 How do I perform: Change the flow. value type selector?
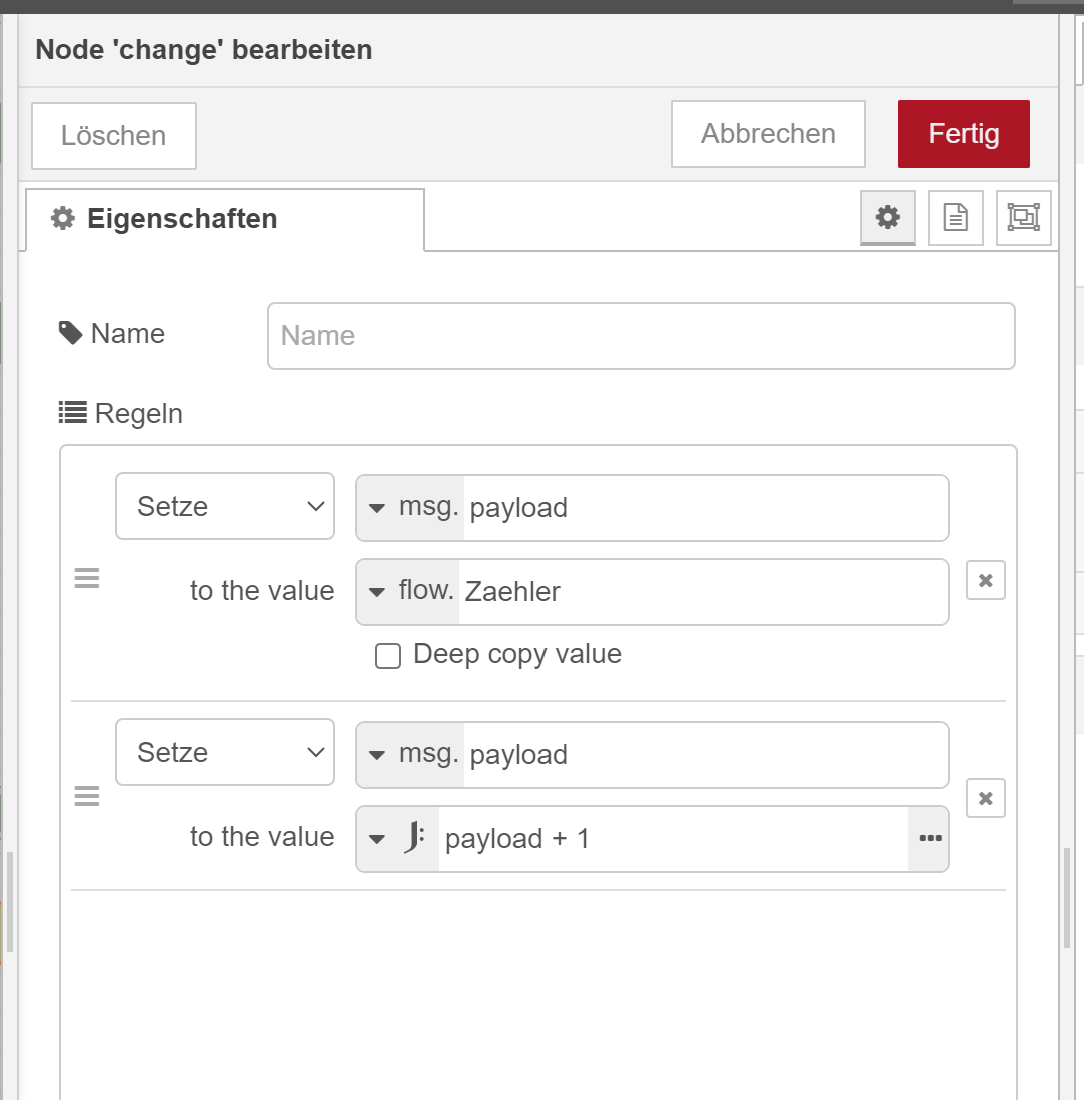408,591
